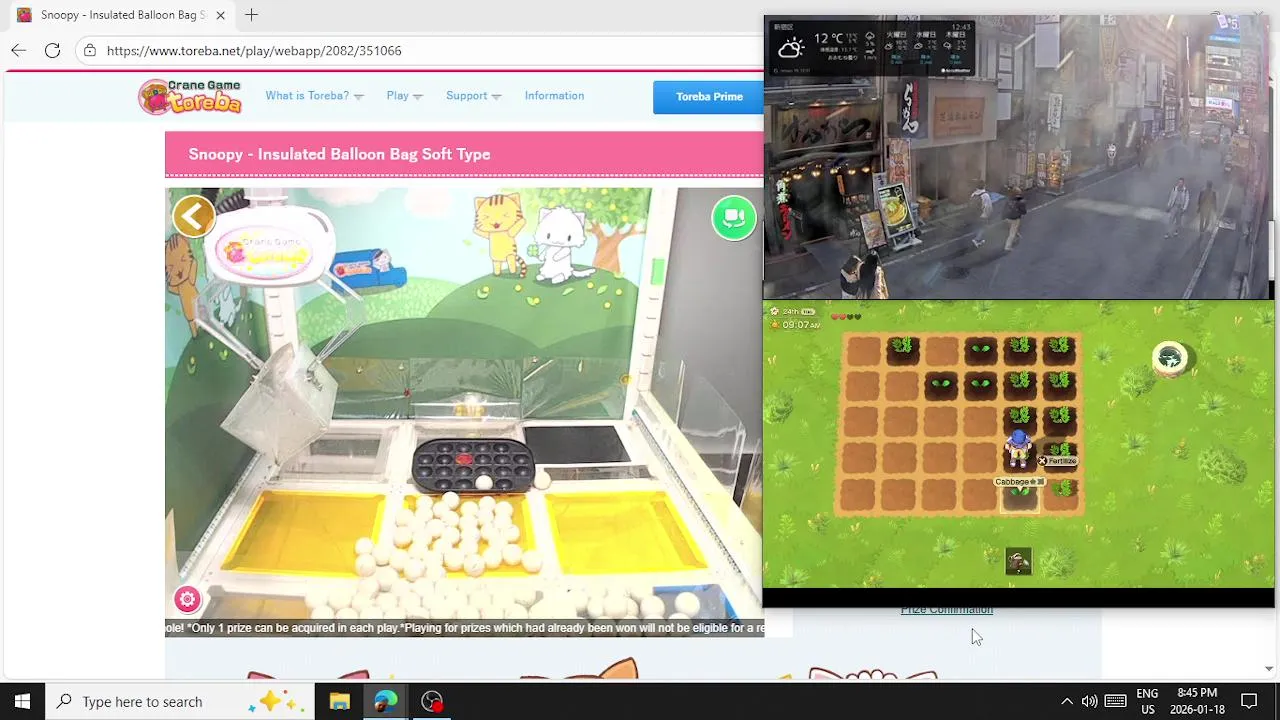The image size is (1280, 720).
Task: Click the stone well in farm game
Action: pyautogui.click(x=1169, y=357)
